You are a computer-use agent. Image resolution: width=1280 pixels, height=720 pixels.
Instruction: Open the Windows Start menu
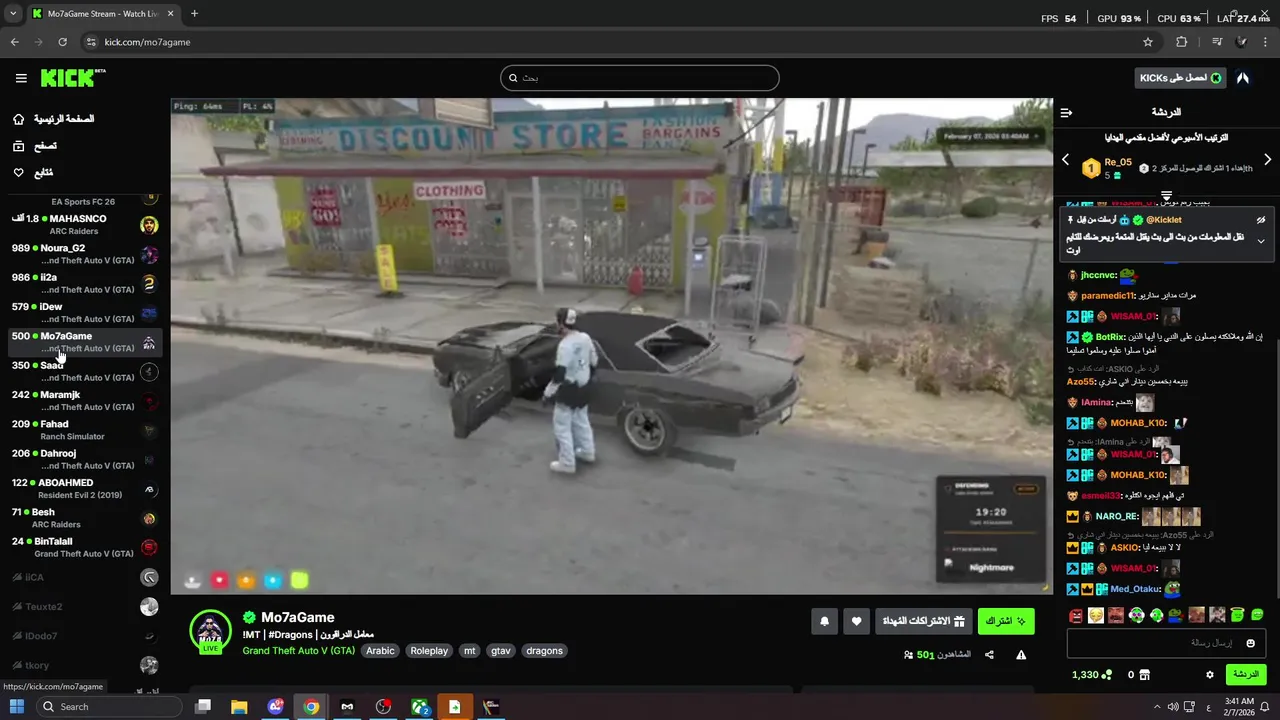tap(17, 707)
